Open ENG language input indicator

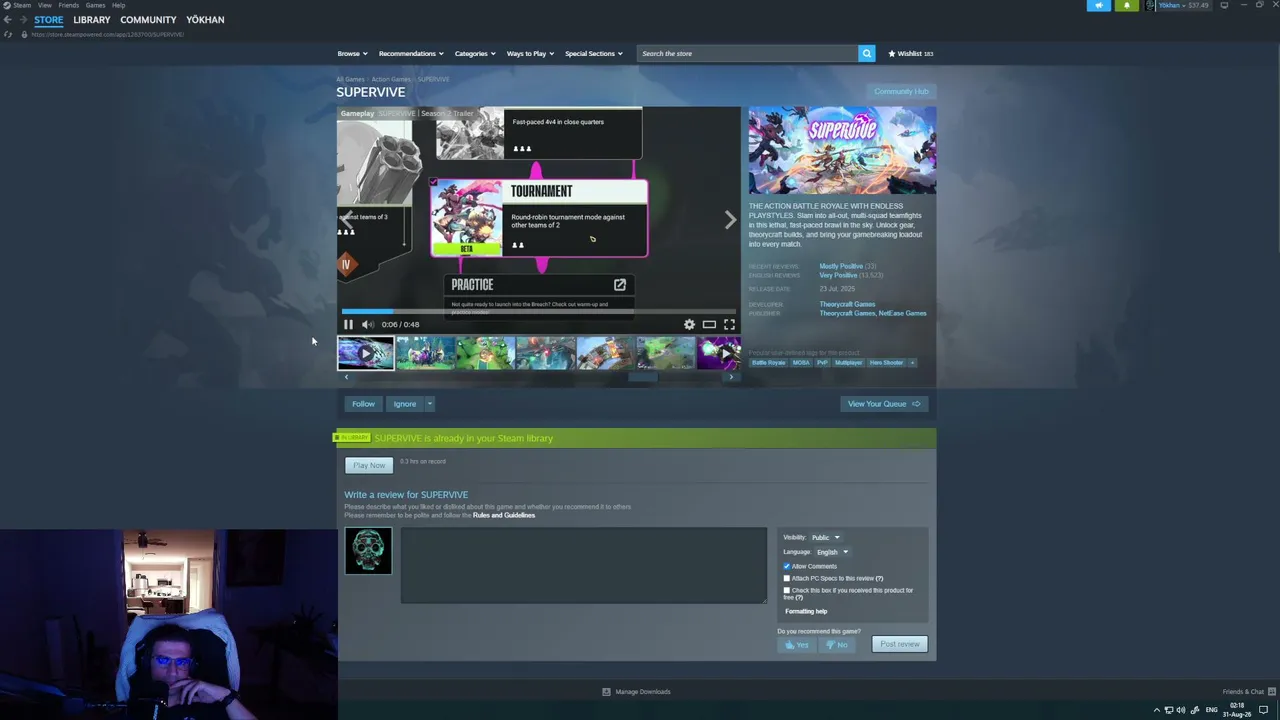tap(1212, 710)
